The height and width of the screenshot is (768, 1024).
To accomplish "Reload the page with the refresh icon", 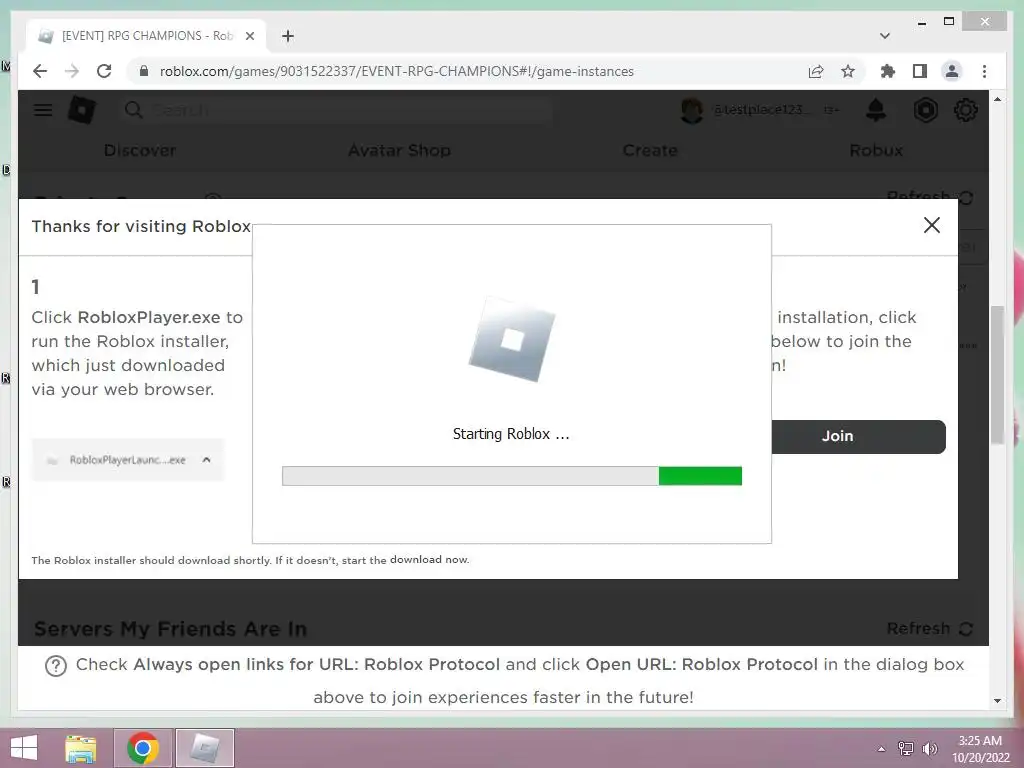I will pyautogui.click(x=104, y=71).
